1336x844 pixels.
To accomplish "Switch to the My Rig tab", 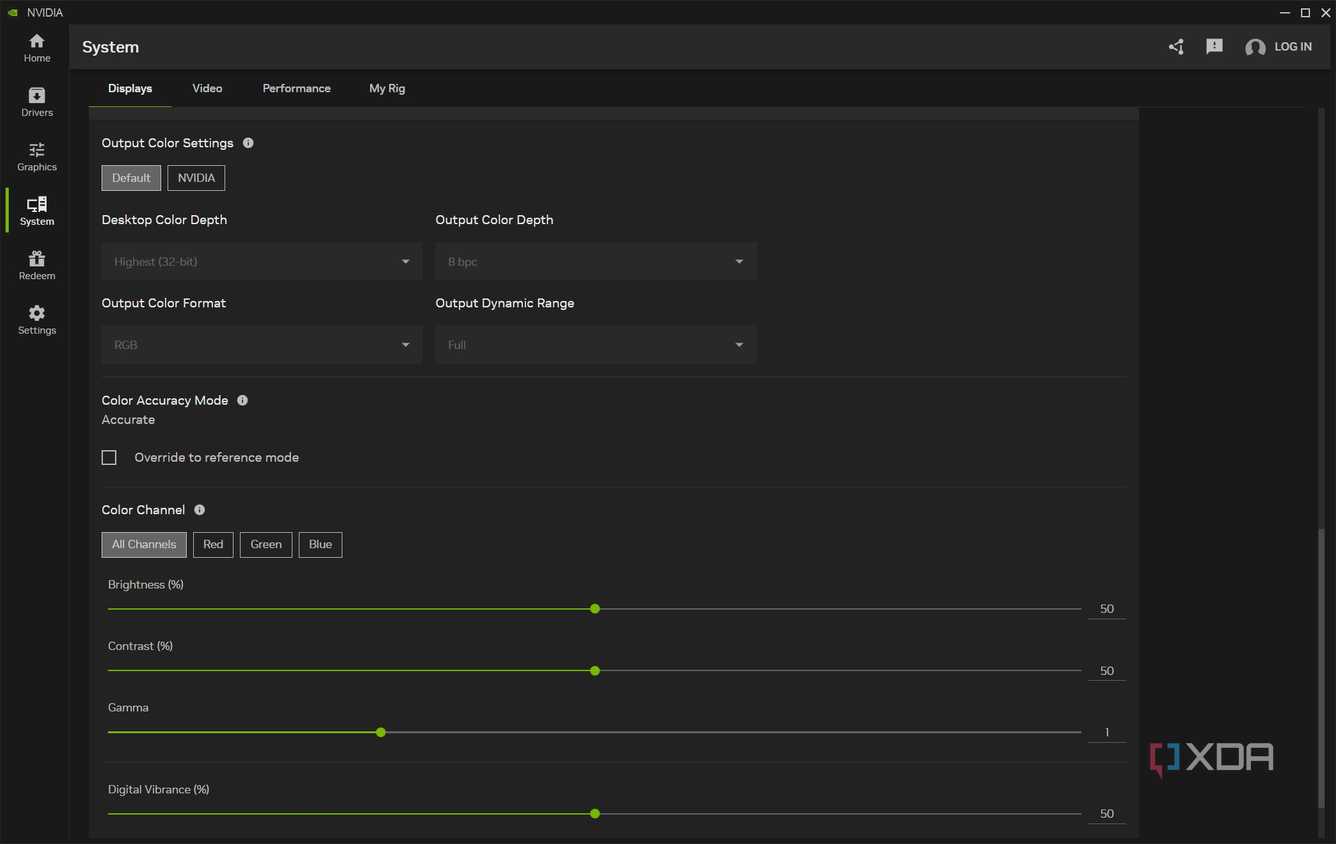I will [387, 88].
